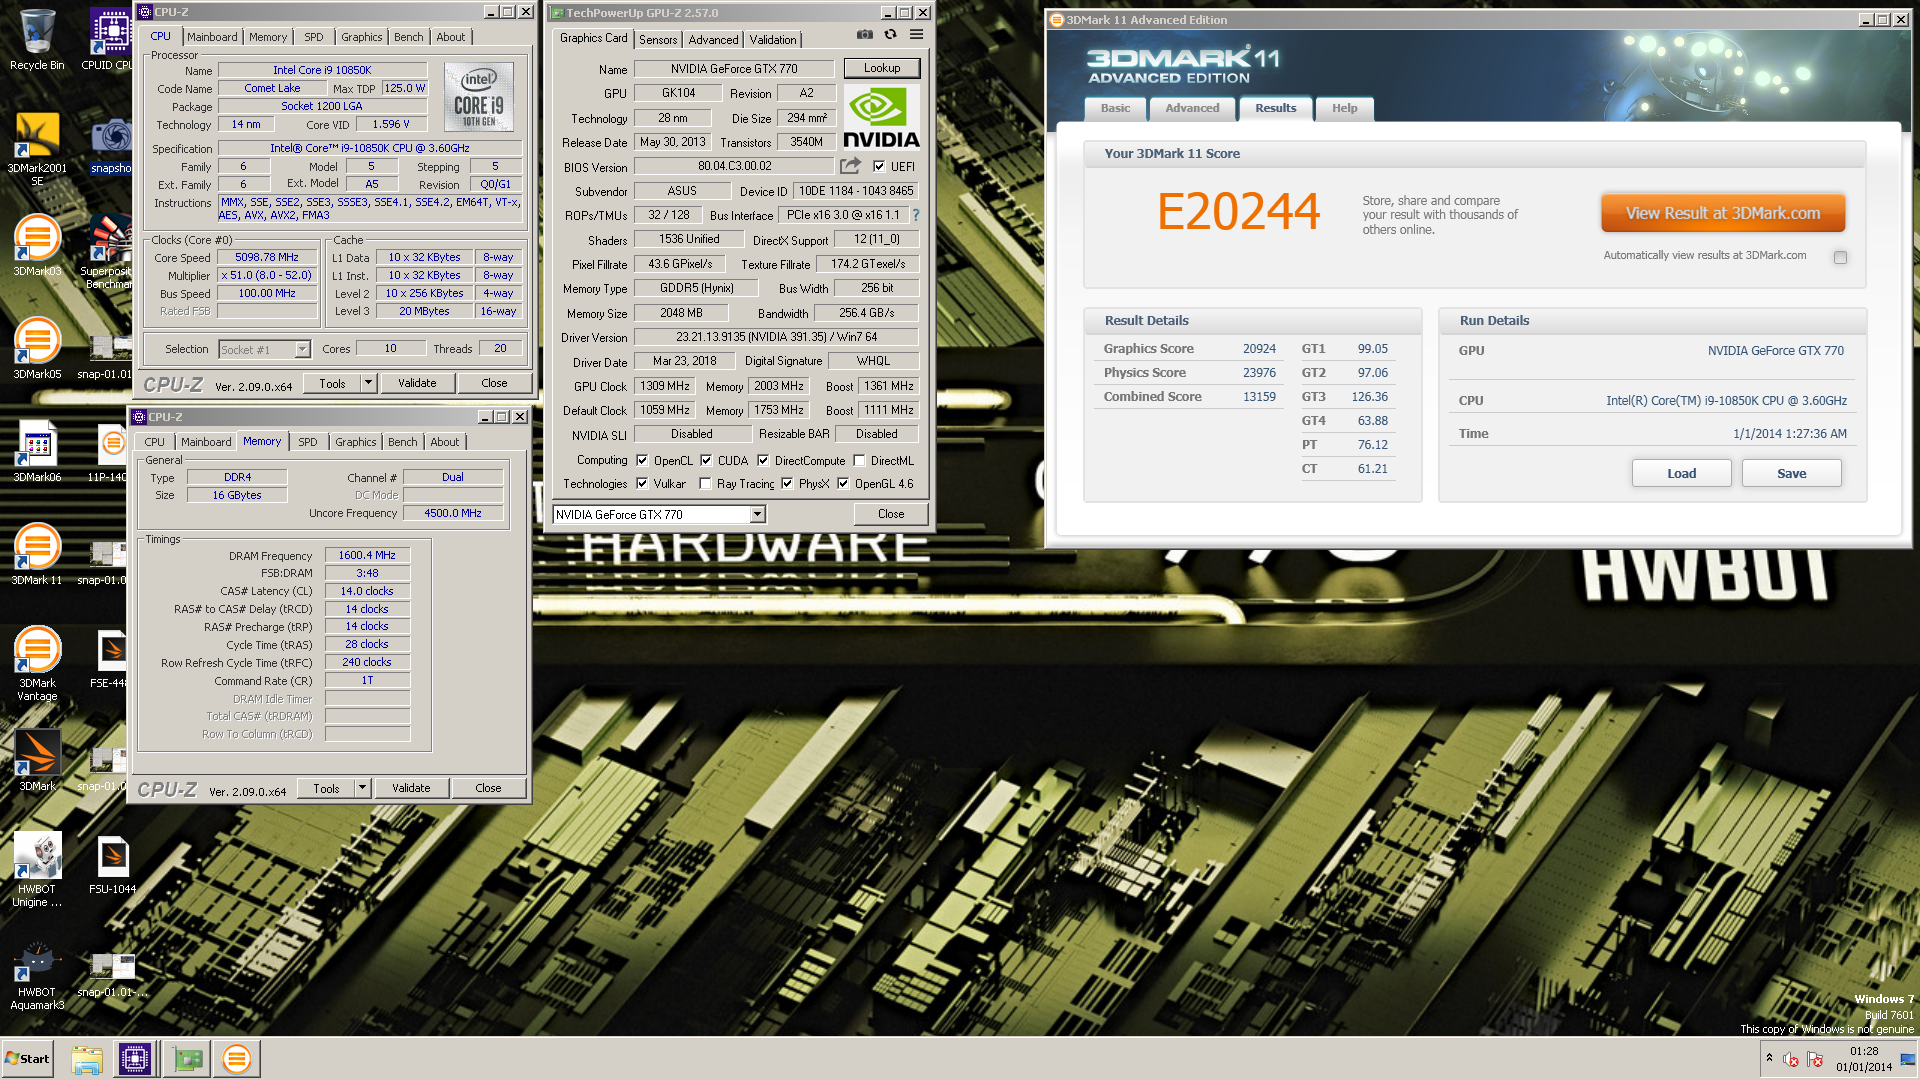Toggle the UEFI checkbox in GPU-Z
The width and height of the screenshot is (1920, 1080).
[879, 167]
